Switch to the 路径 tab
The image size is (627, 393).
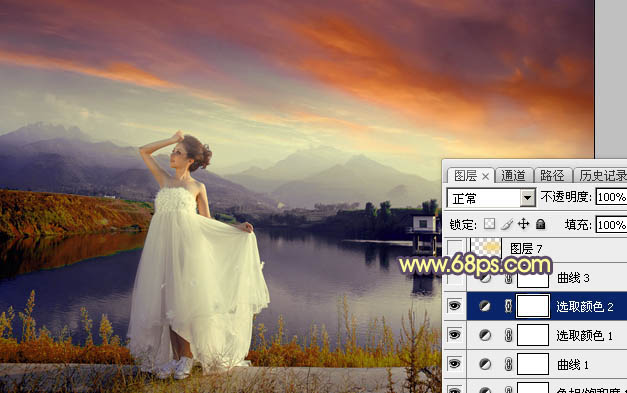click(552, 176)
